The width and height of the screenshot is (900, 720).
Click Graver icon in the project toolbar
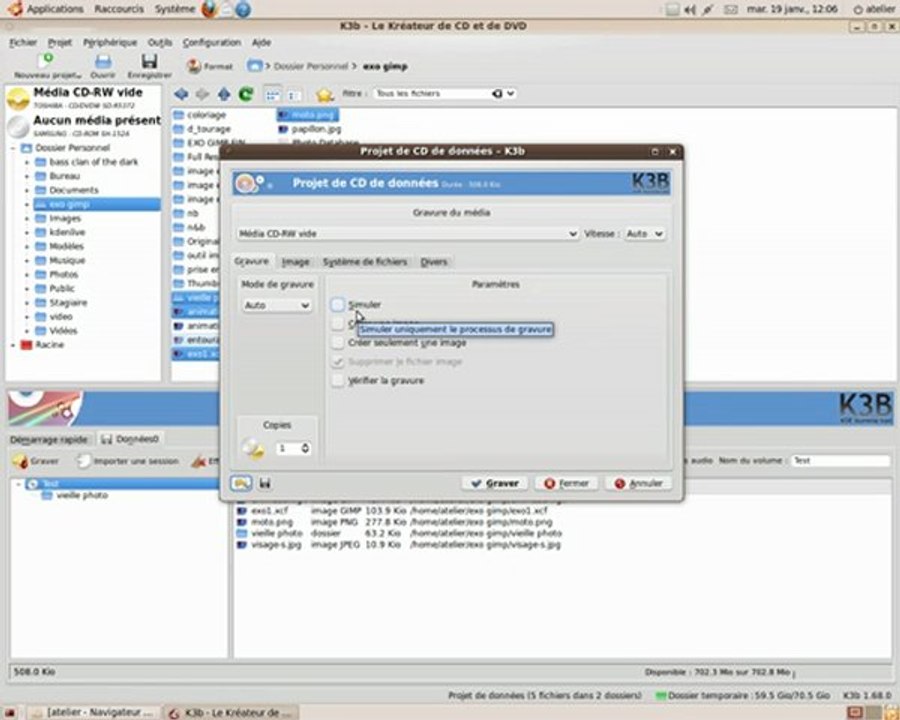[x=21, y=460]
